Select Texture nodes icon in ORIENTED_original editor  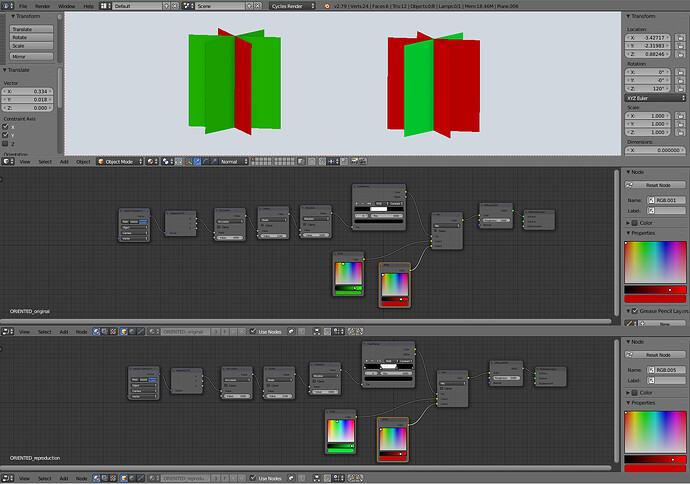(113, 331)
